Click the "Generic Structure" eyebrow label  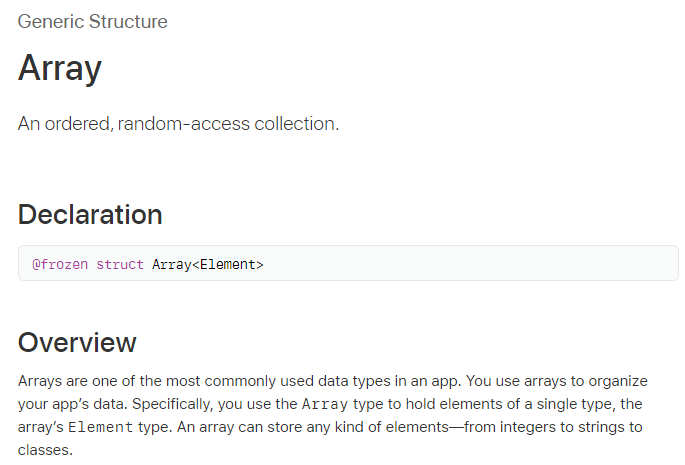(93, 21)
